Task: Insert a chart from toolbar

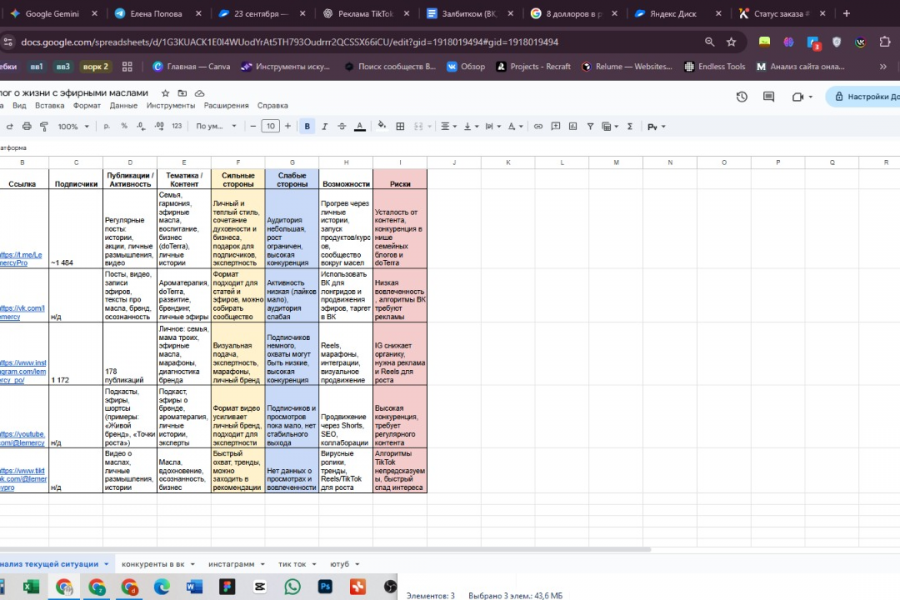Action: point(573,126)
